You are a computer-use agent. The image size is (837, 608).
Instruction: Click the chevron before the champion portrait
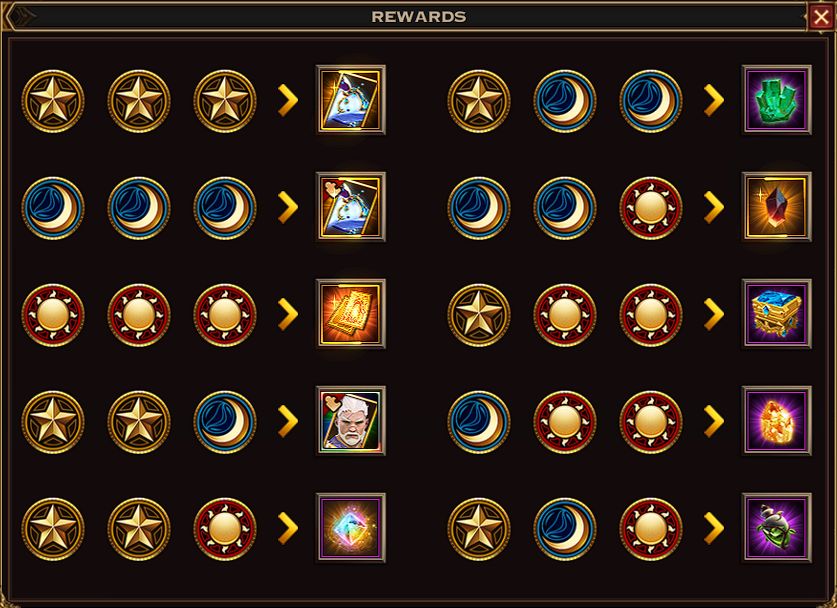point(288,421)
